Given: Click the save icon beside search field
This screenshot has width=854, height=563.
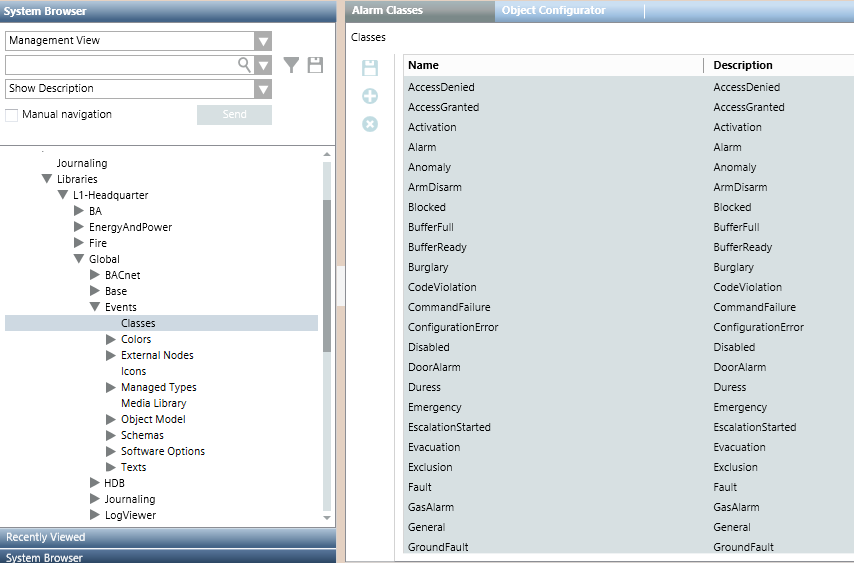Looking at the screenshot, I should [x=315, y=65].
